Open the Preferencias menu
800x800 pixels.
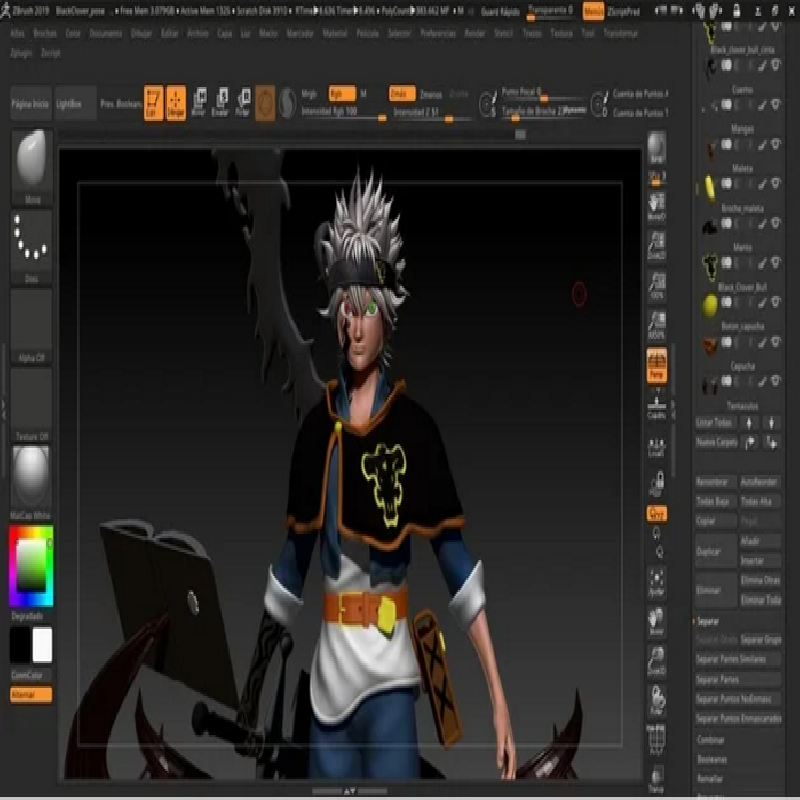pyautogui.click(x=438, y=33)
